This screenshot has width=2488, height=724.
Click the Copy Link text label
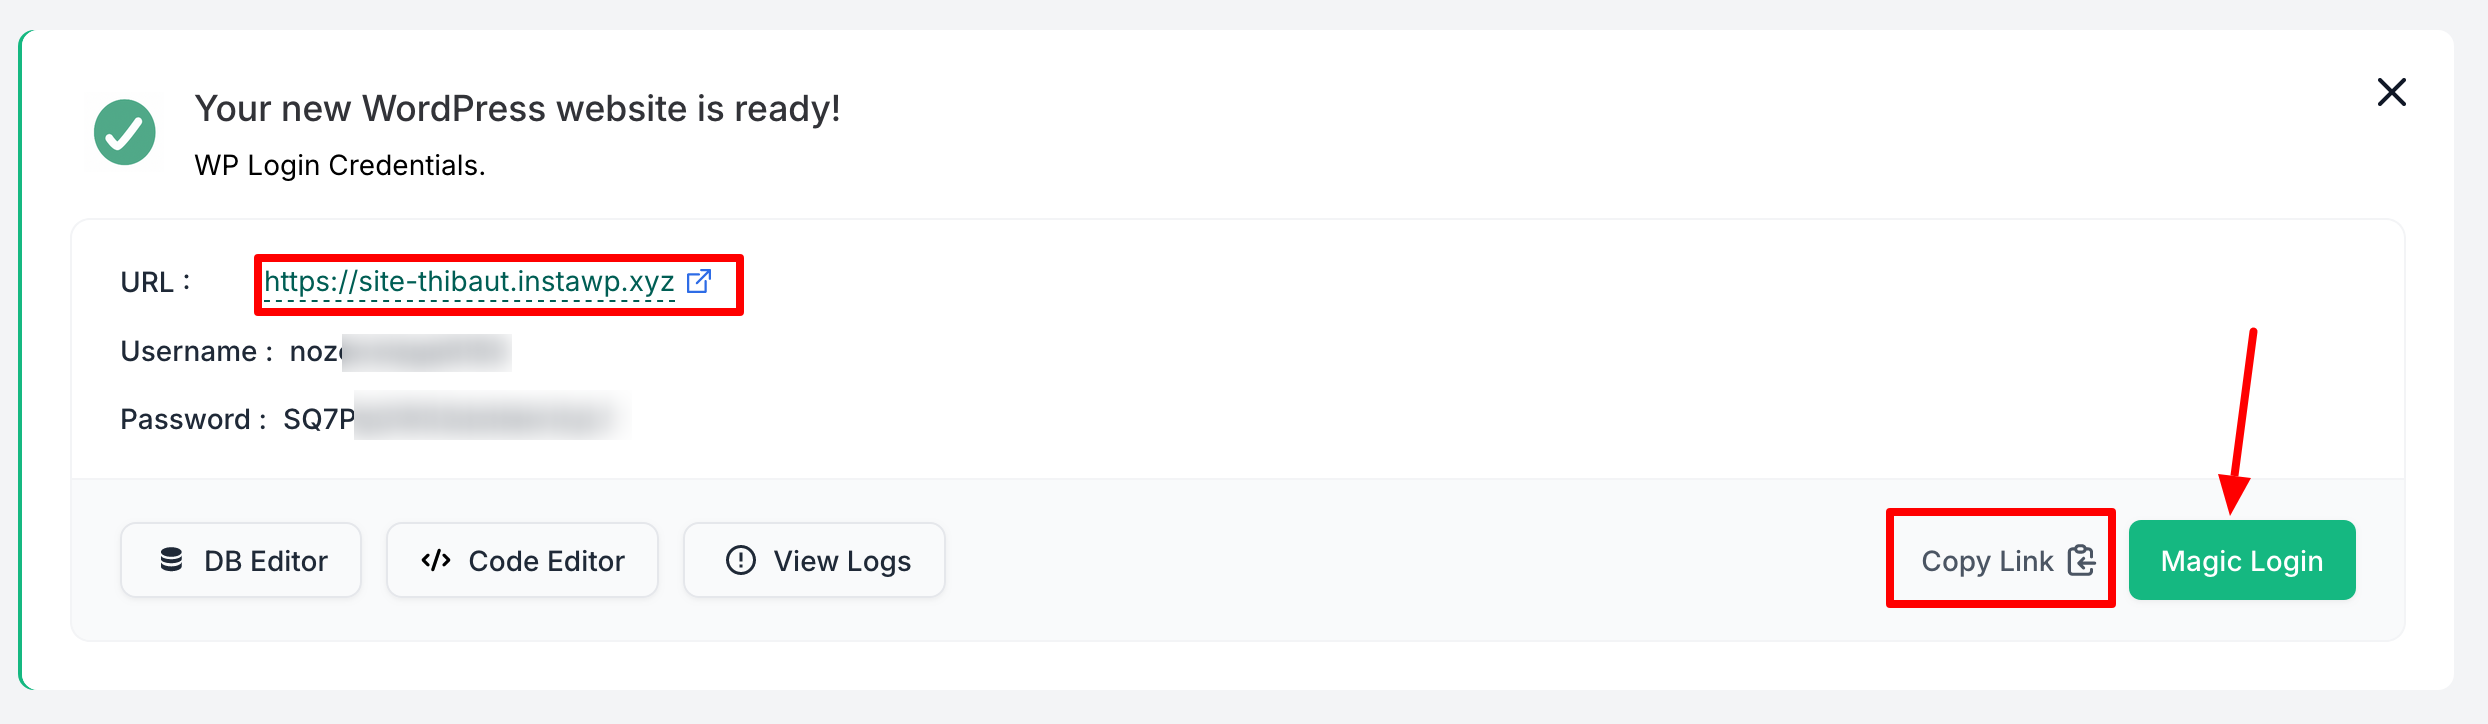coord(1986,561)
